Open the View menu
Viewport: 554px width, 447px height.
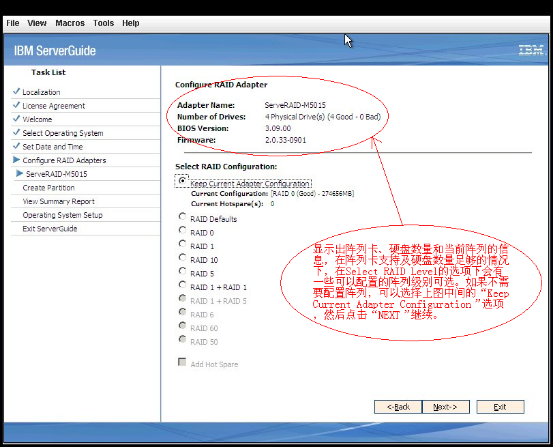point(37,23)
